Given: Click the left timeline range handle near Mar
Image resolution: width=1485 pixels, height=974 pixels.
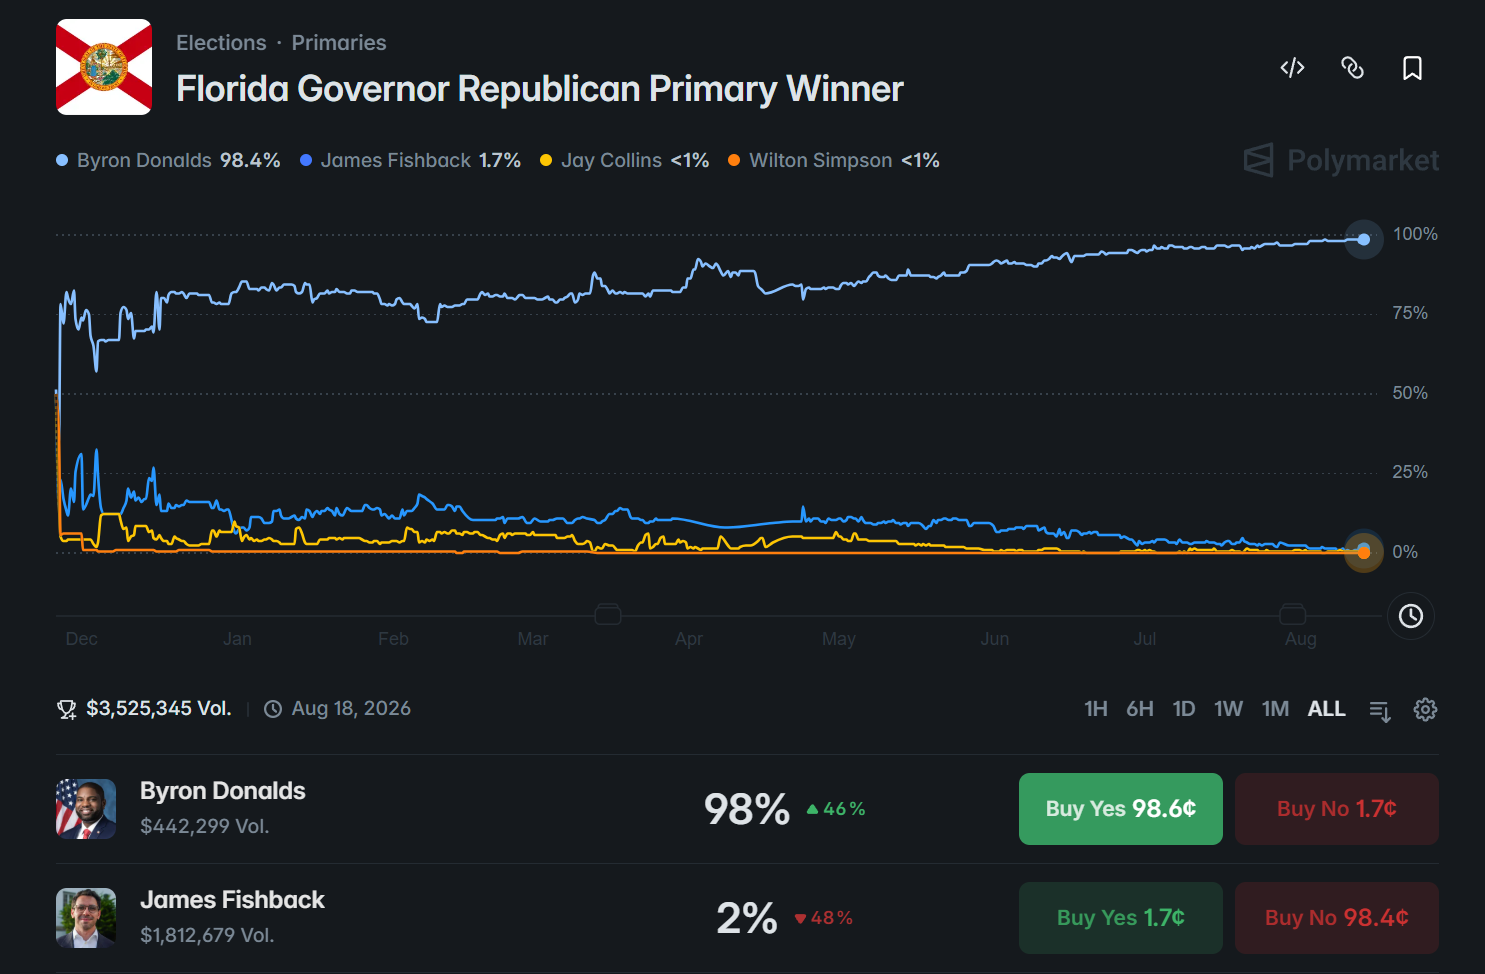Looking at the screenshot, I should pyautogui.click(x=608, y=614).
